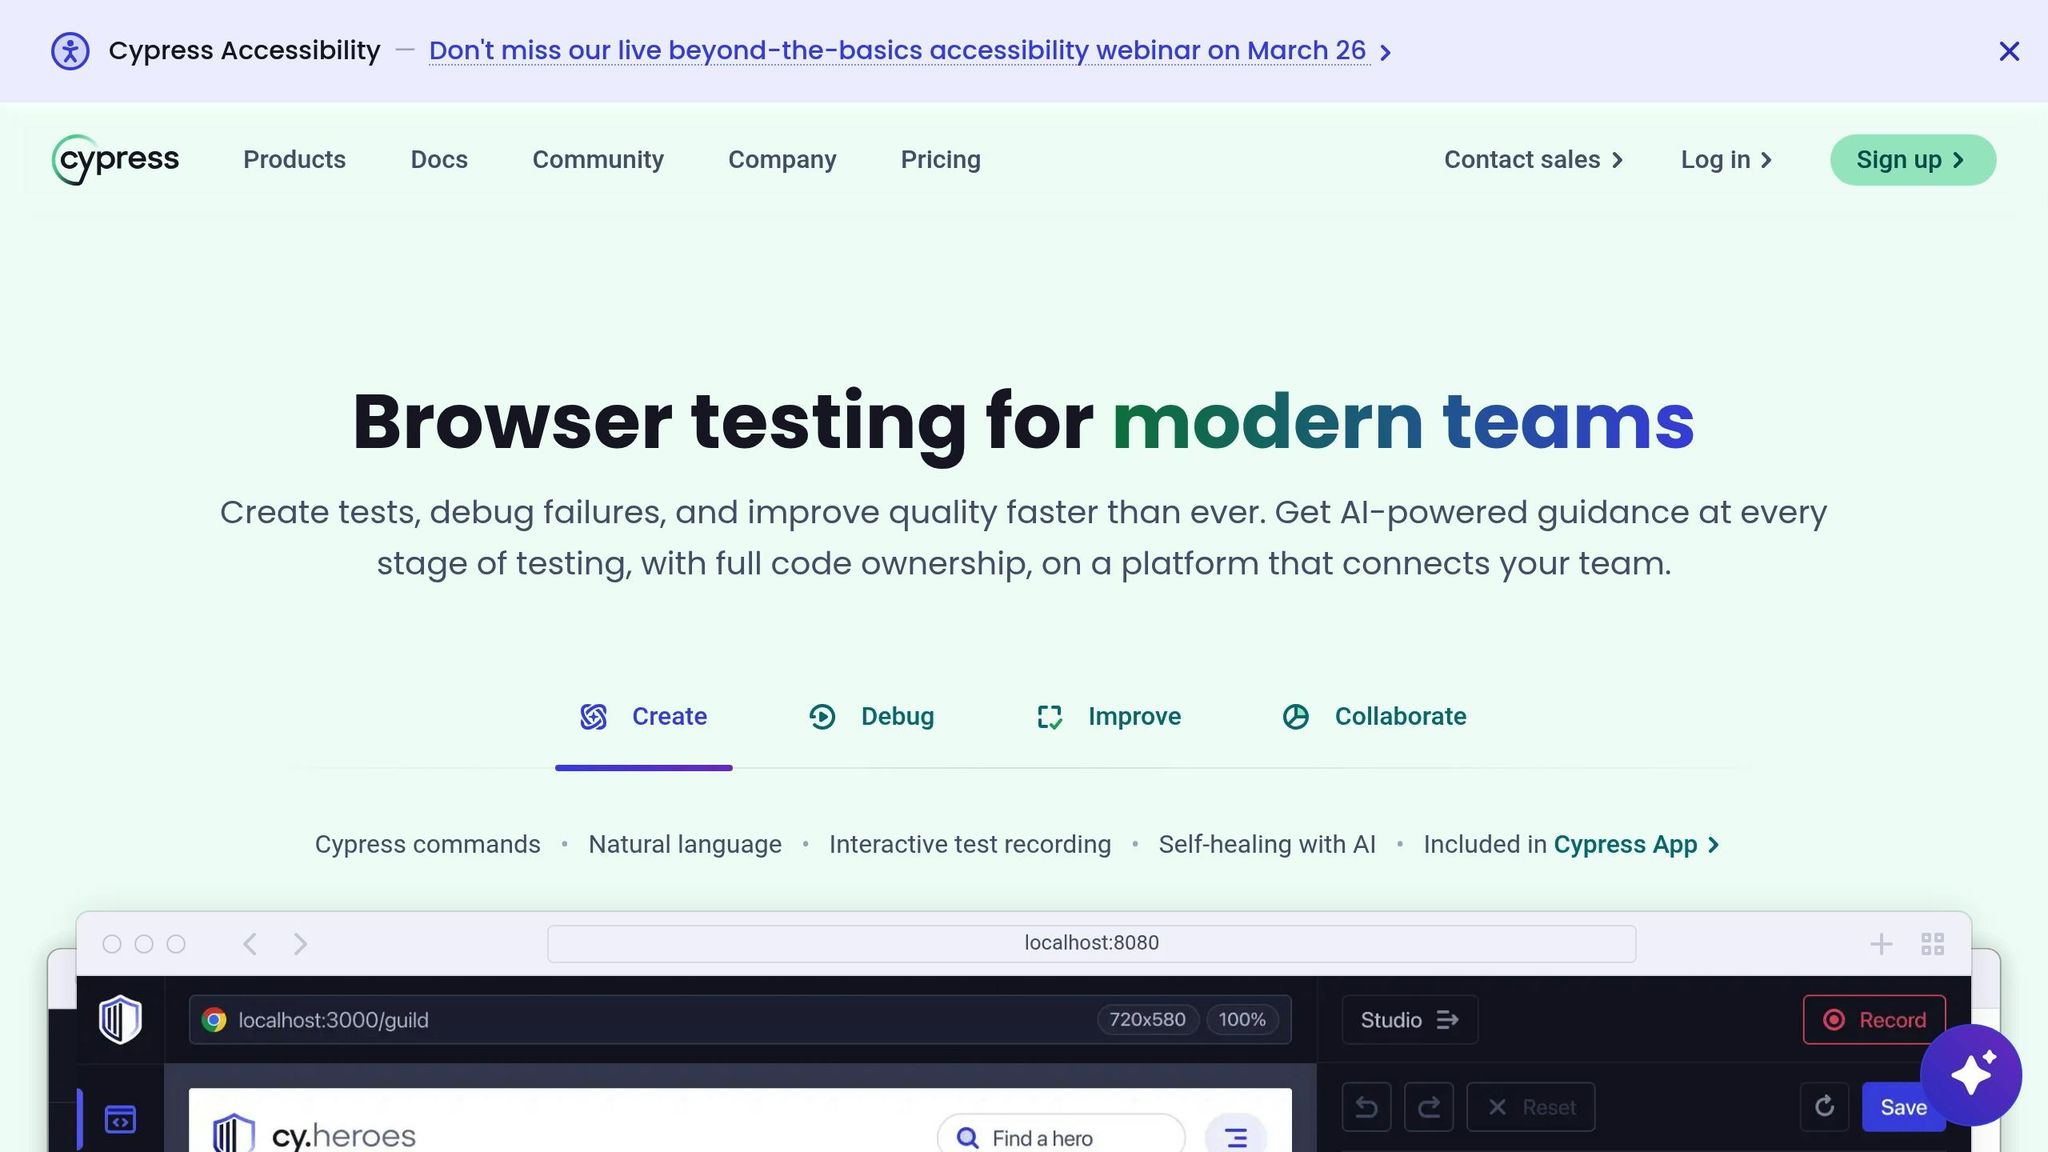Screen dimensions: 2048x1152
Task: Click the grid view icon in mock browser
Action: 1932,944
